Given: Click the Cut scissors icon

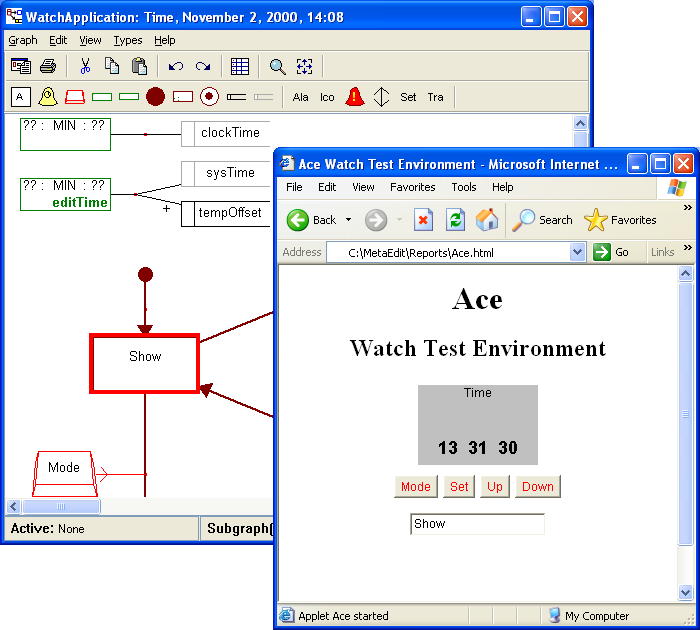Looking at the screenshot, I should (x=85, y=67).
